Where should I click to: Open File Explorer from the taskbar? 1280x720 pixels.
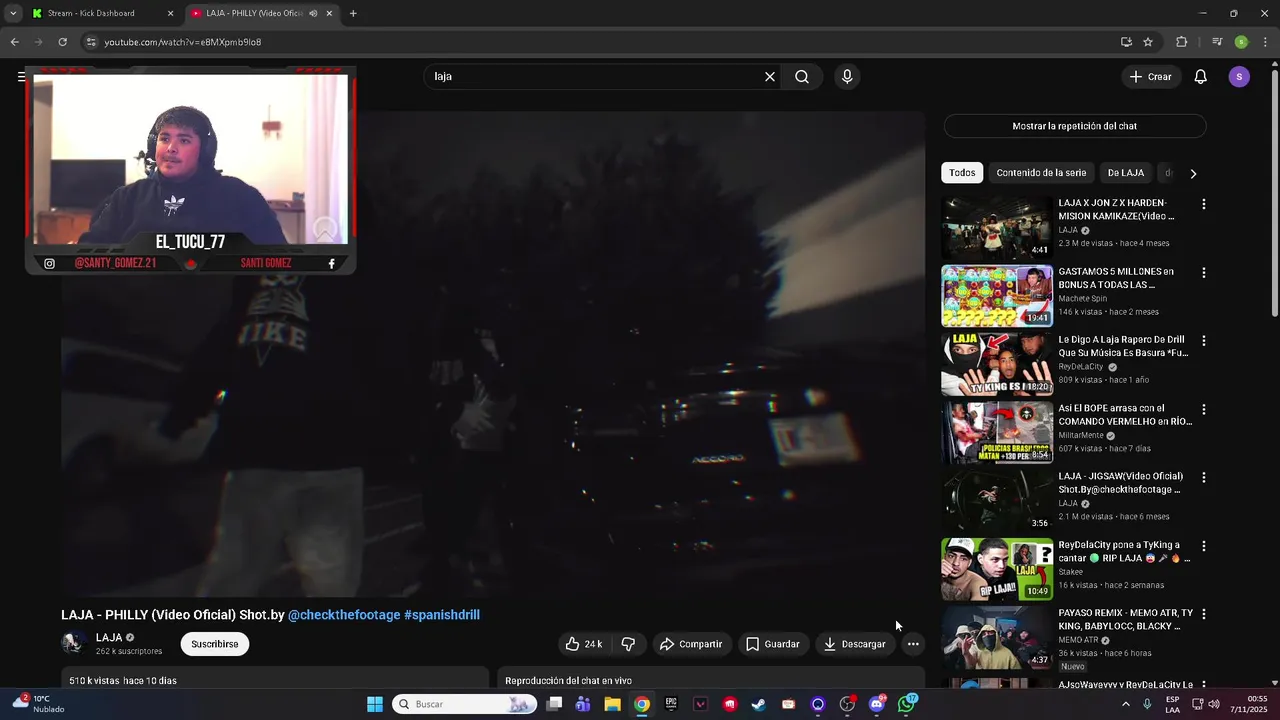click(x=612, y=704)
